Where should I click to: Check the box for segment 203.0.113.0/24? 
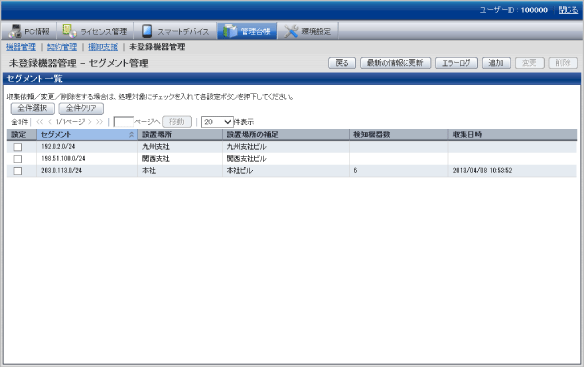click(x=18, y=171)
